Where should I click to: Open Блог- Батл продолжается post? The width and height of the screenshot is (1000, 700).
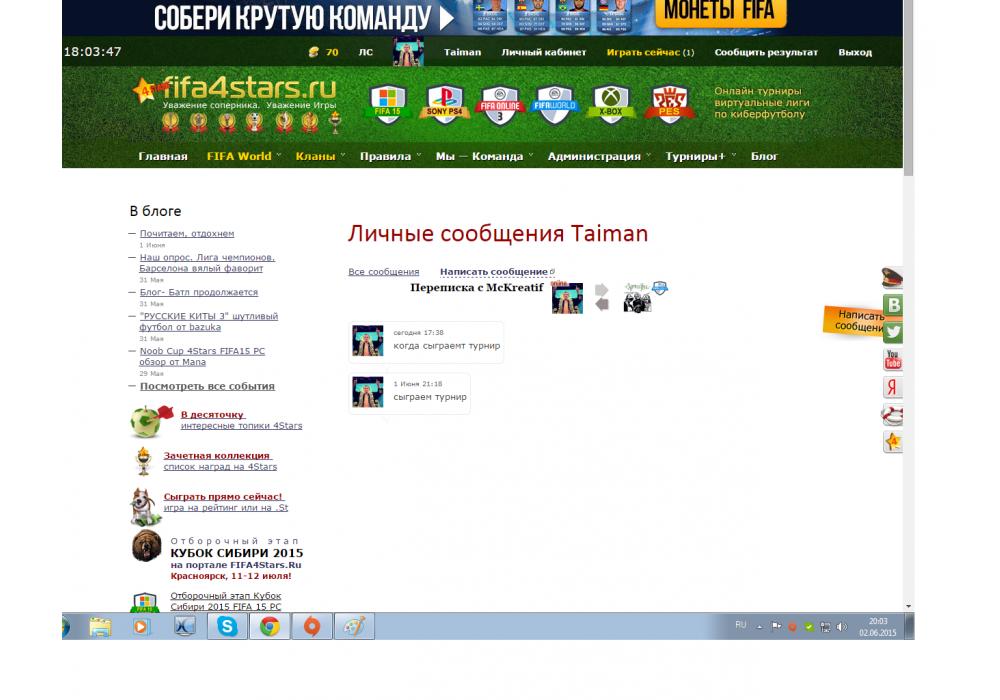click(199, 292)
